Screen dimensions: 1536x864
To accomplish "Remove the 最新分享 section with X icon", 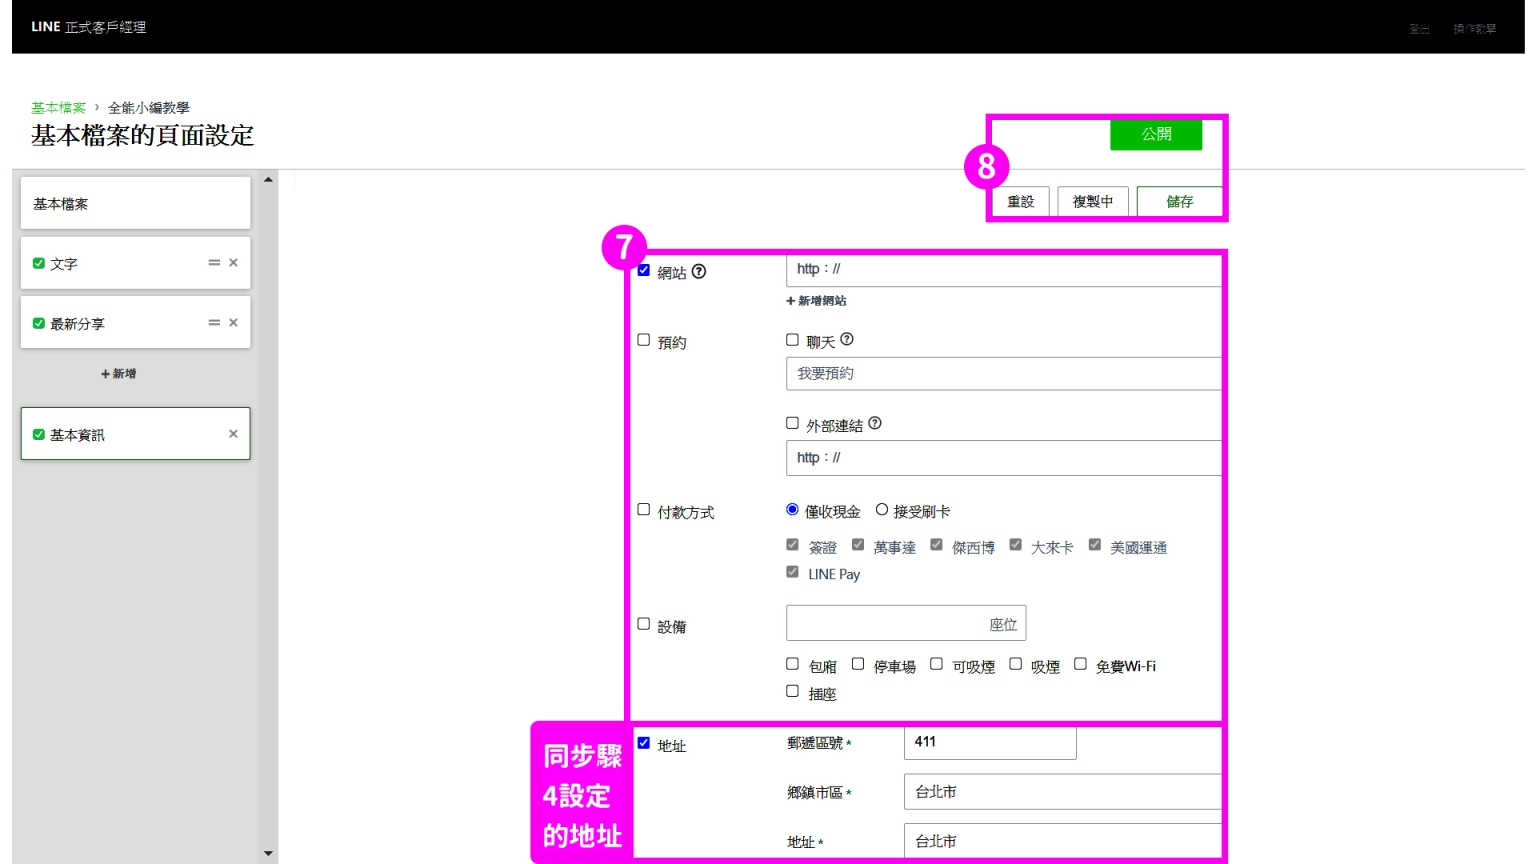I will (x=233, y=323).
